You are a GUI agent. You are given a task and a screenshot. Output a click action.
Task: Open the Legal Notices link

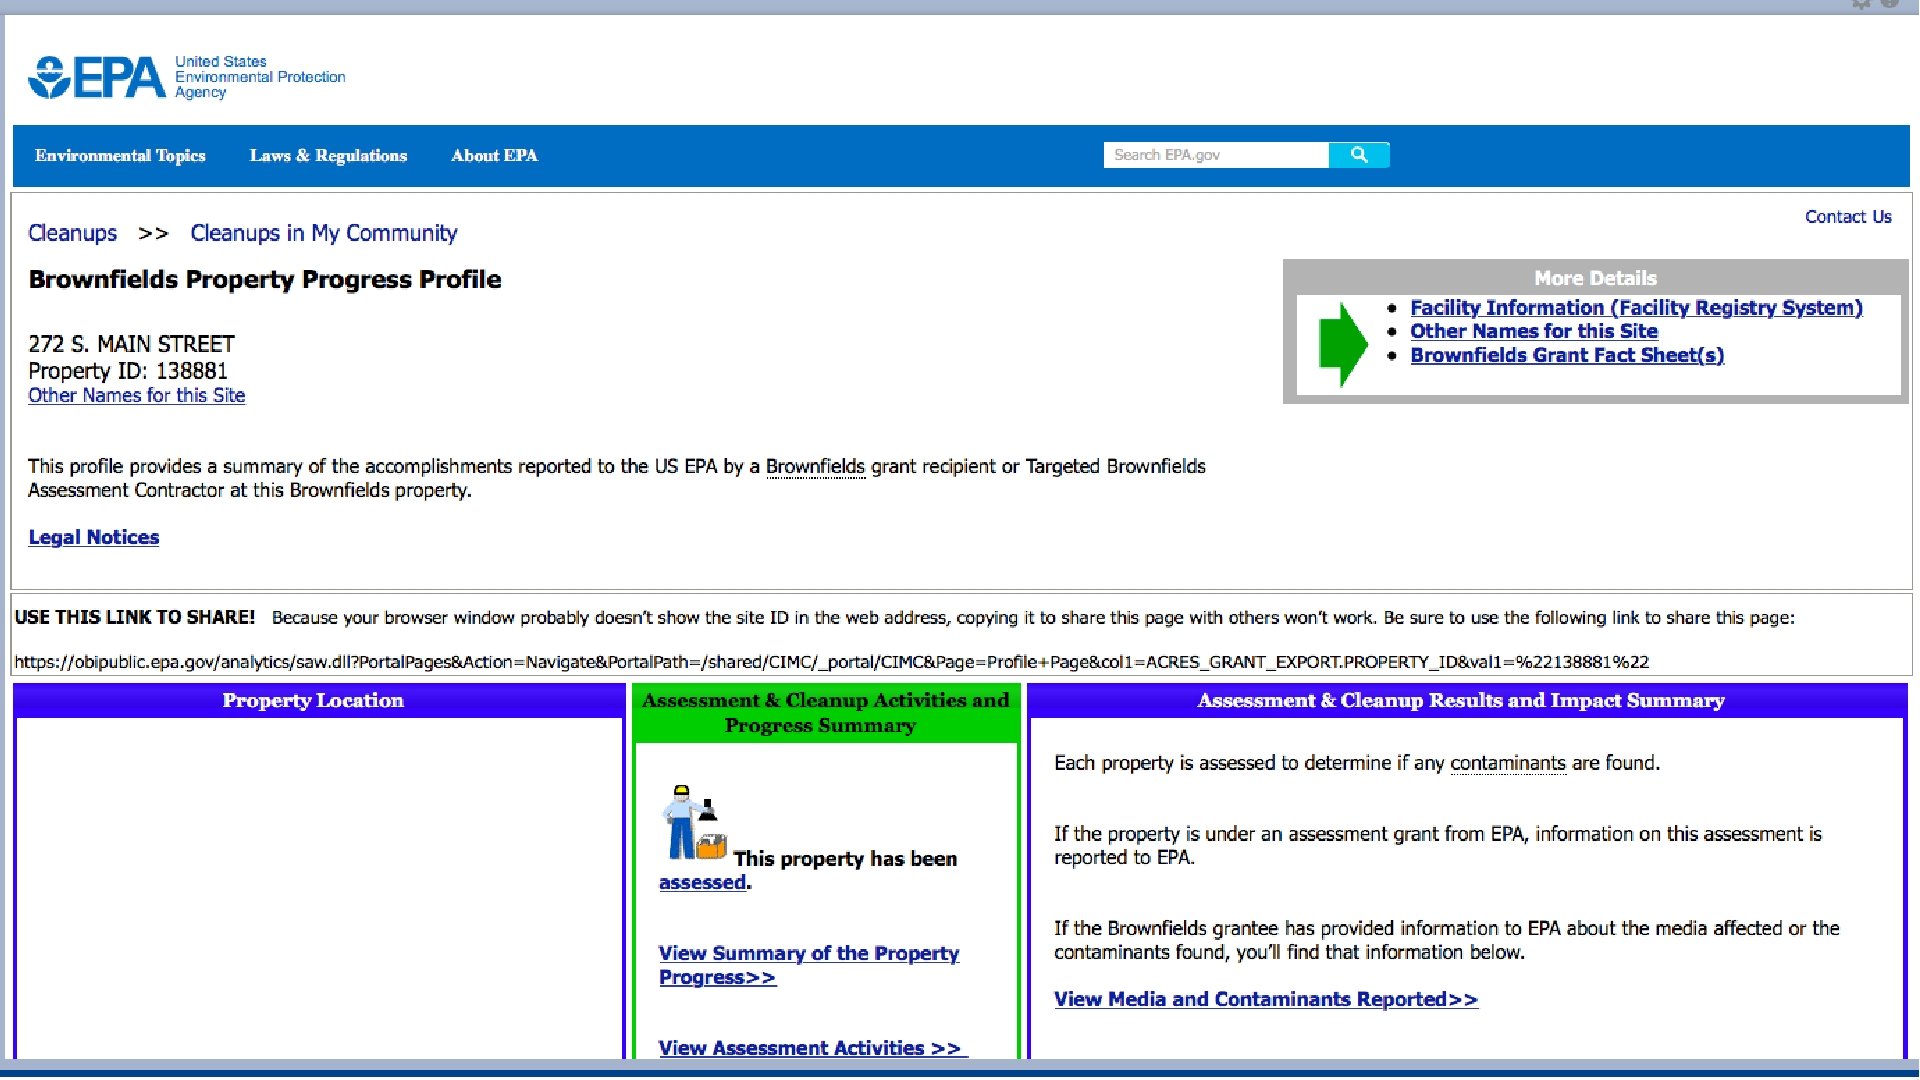point(94,538)
